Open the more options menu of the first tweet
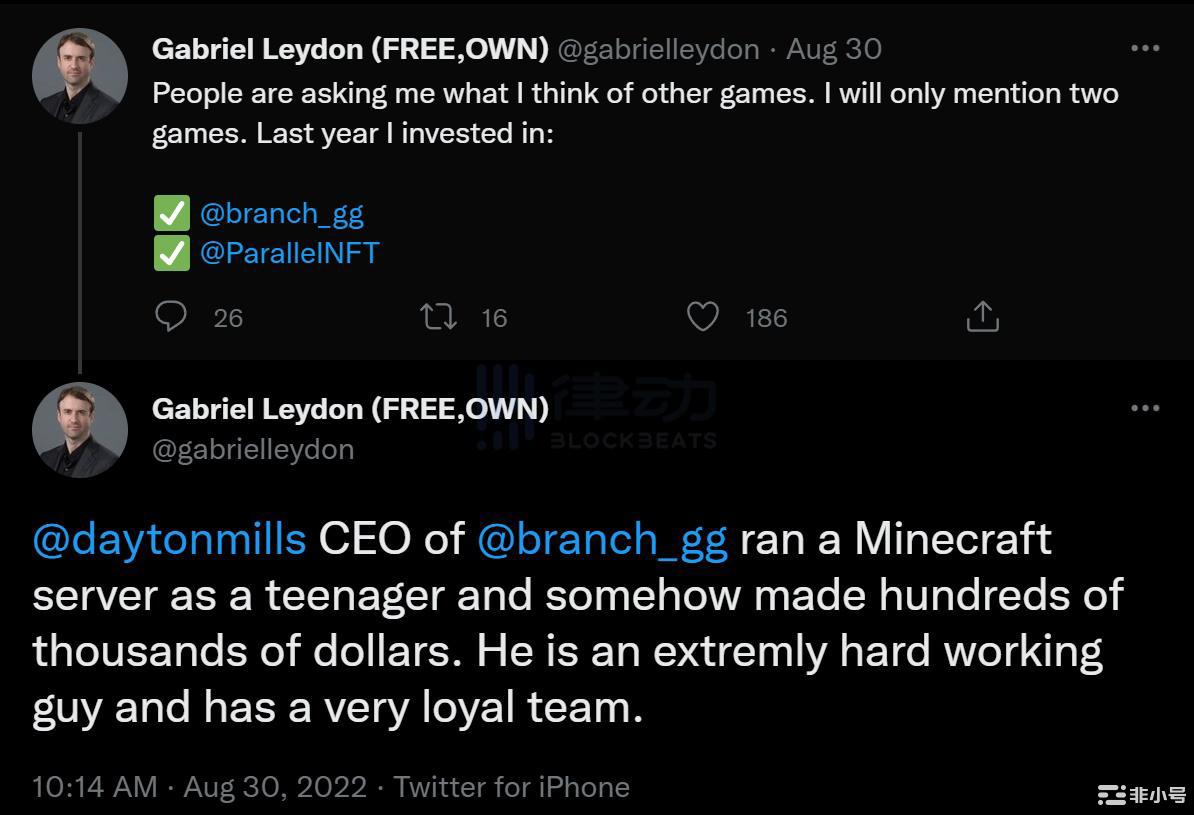Image resolution: width=1194 pixels, height=815 pixels. point(1145,48)
